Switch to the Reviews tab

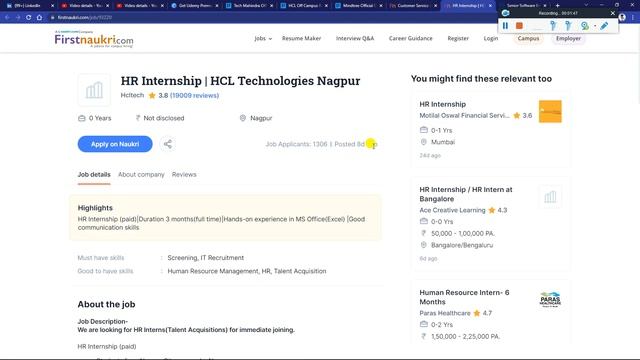(184, 175)
